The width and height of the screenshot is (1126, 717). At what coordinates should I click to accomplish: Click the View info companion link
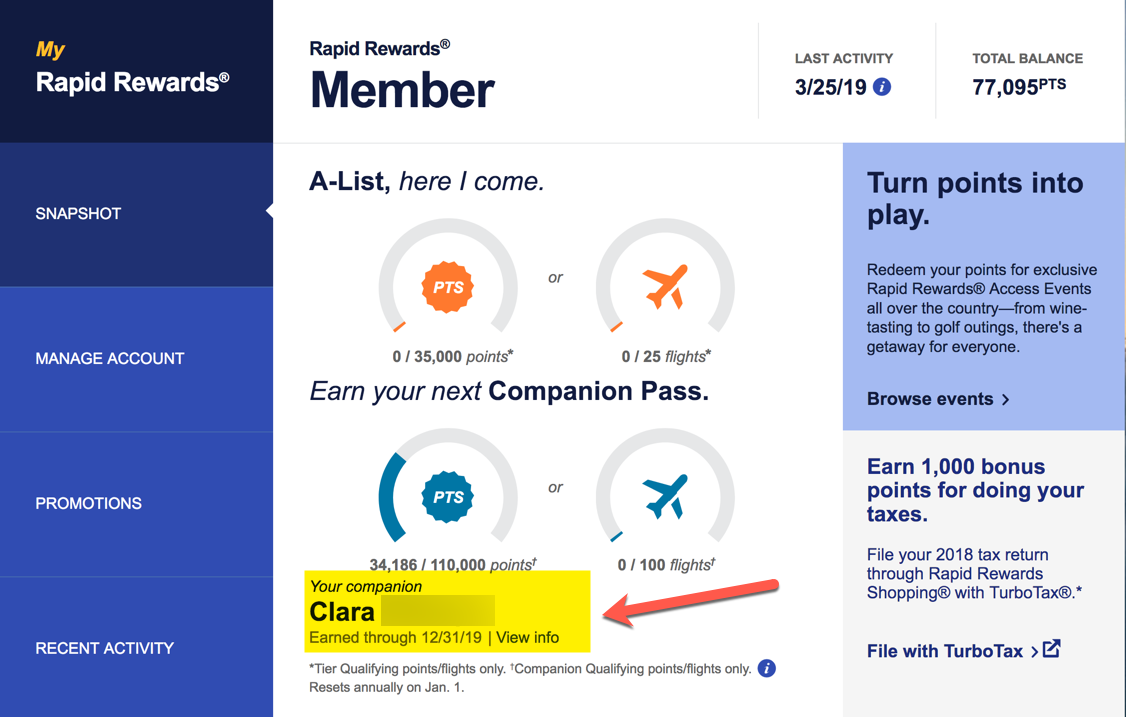click(527, 637)
